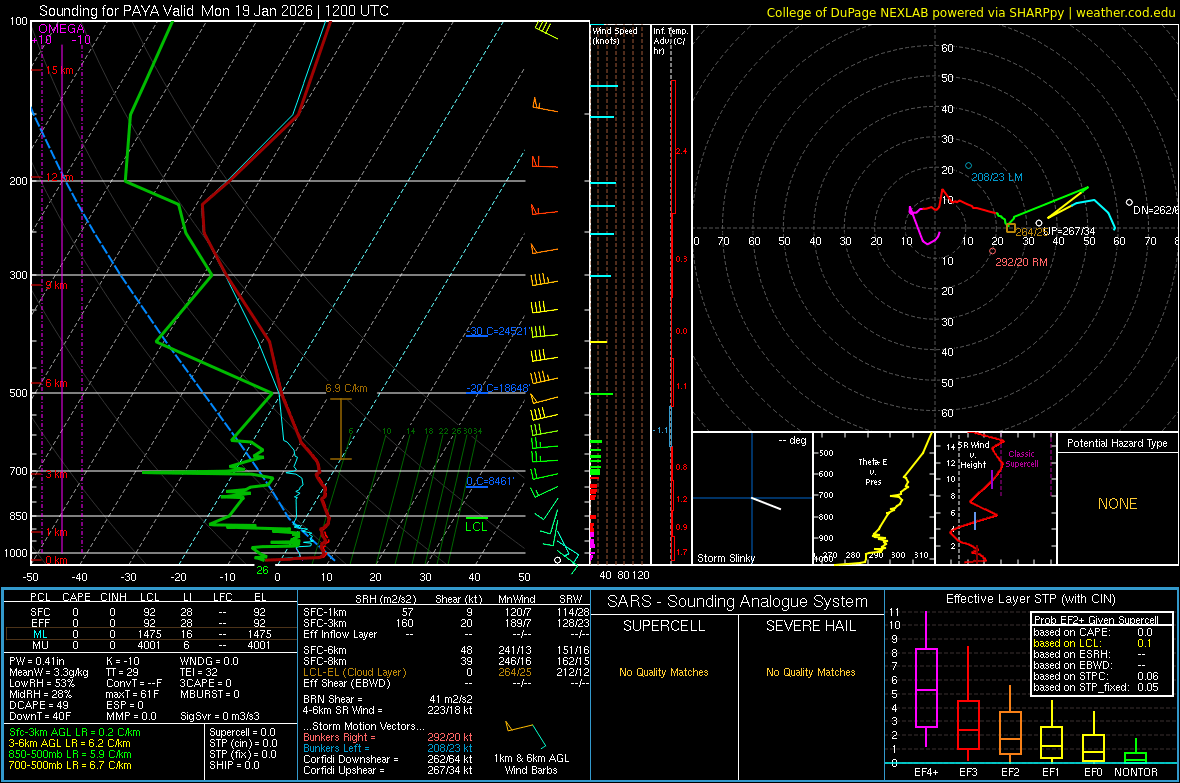Click the Potential Hazard Type header
1180x783 pixels.
(x=1117, y=443)
